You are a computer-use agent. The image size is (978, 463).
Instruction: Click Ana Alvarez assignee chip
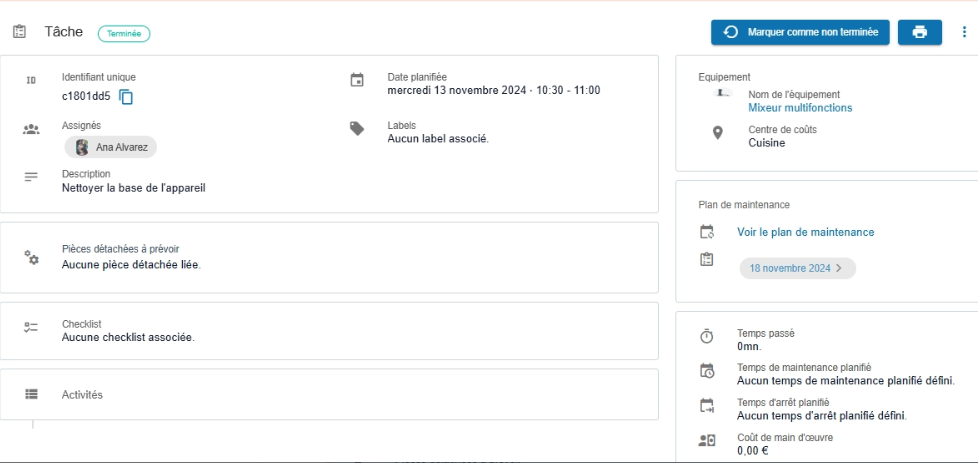coord(111,147)
